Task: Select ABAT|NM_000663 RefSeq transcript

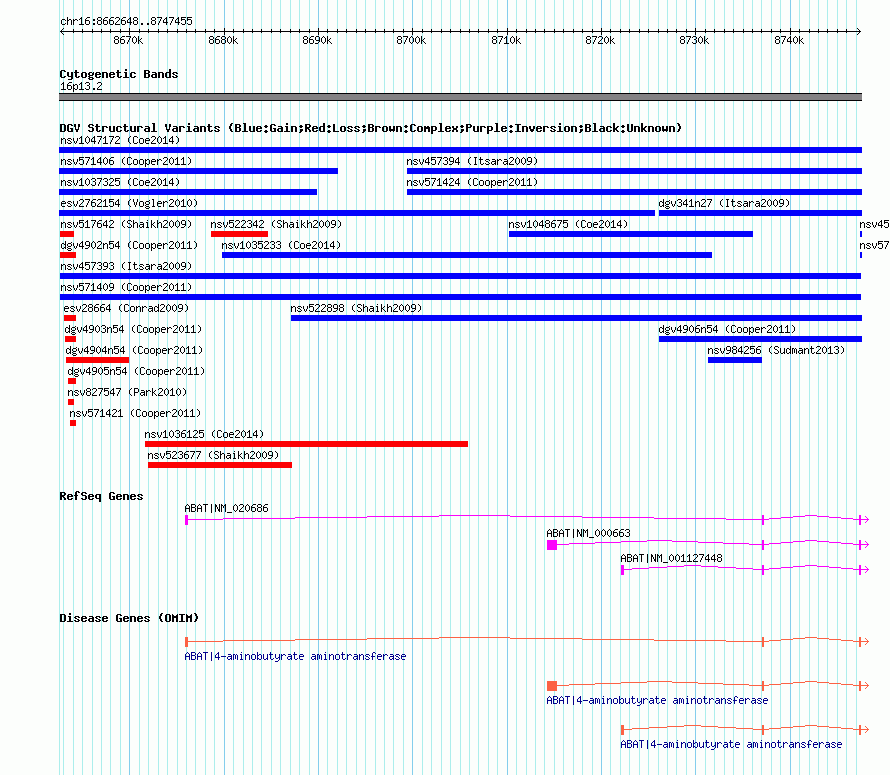Action: click(x=707, y=544)
